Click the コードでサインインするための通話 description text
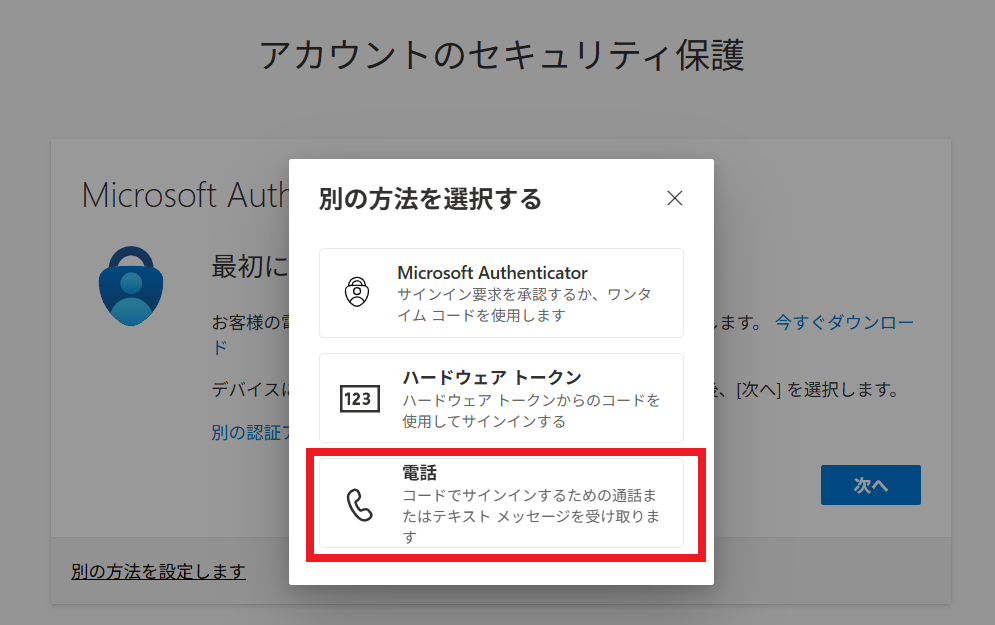Screen dimensions: 995x625 coord(531,516)
